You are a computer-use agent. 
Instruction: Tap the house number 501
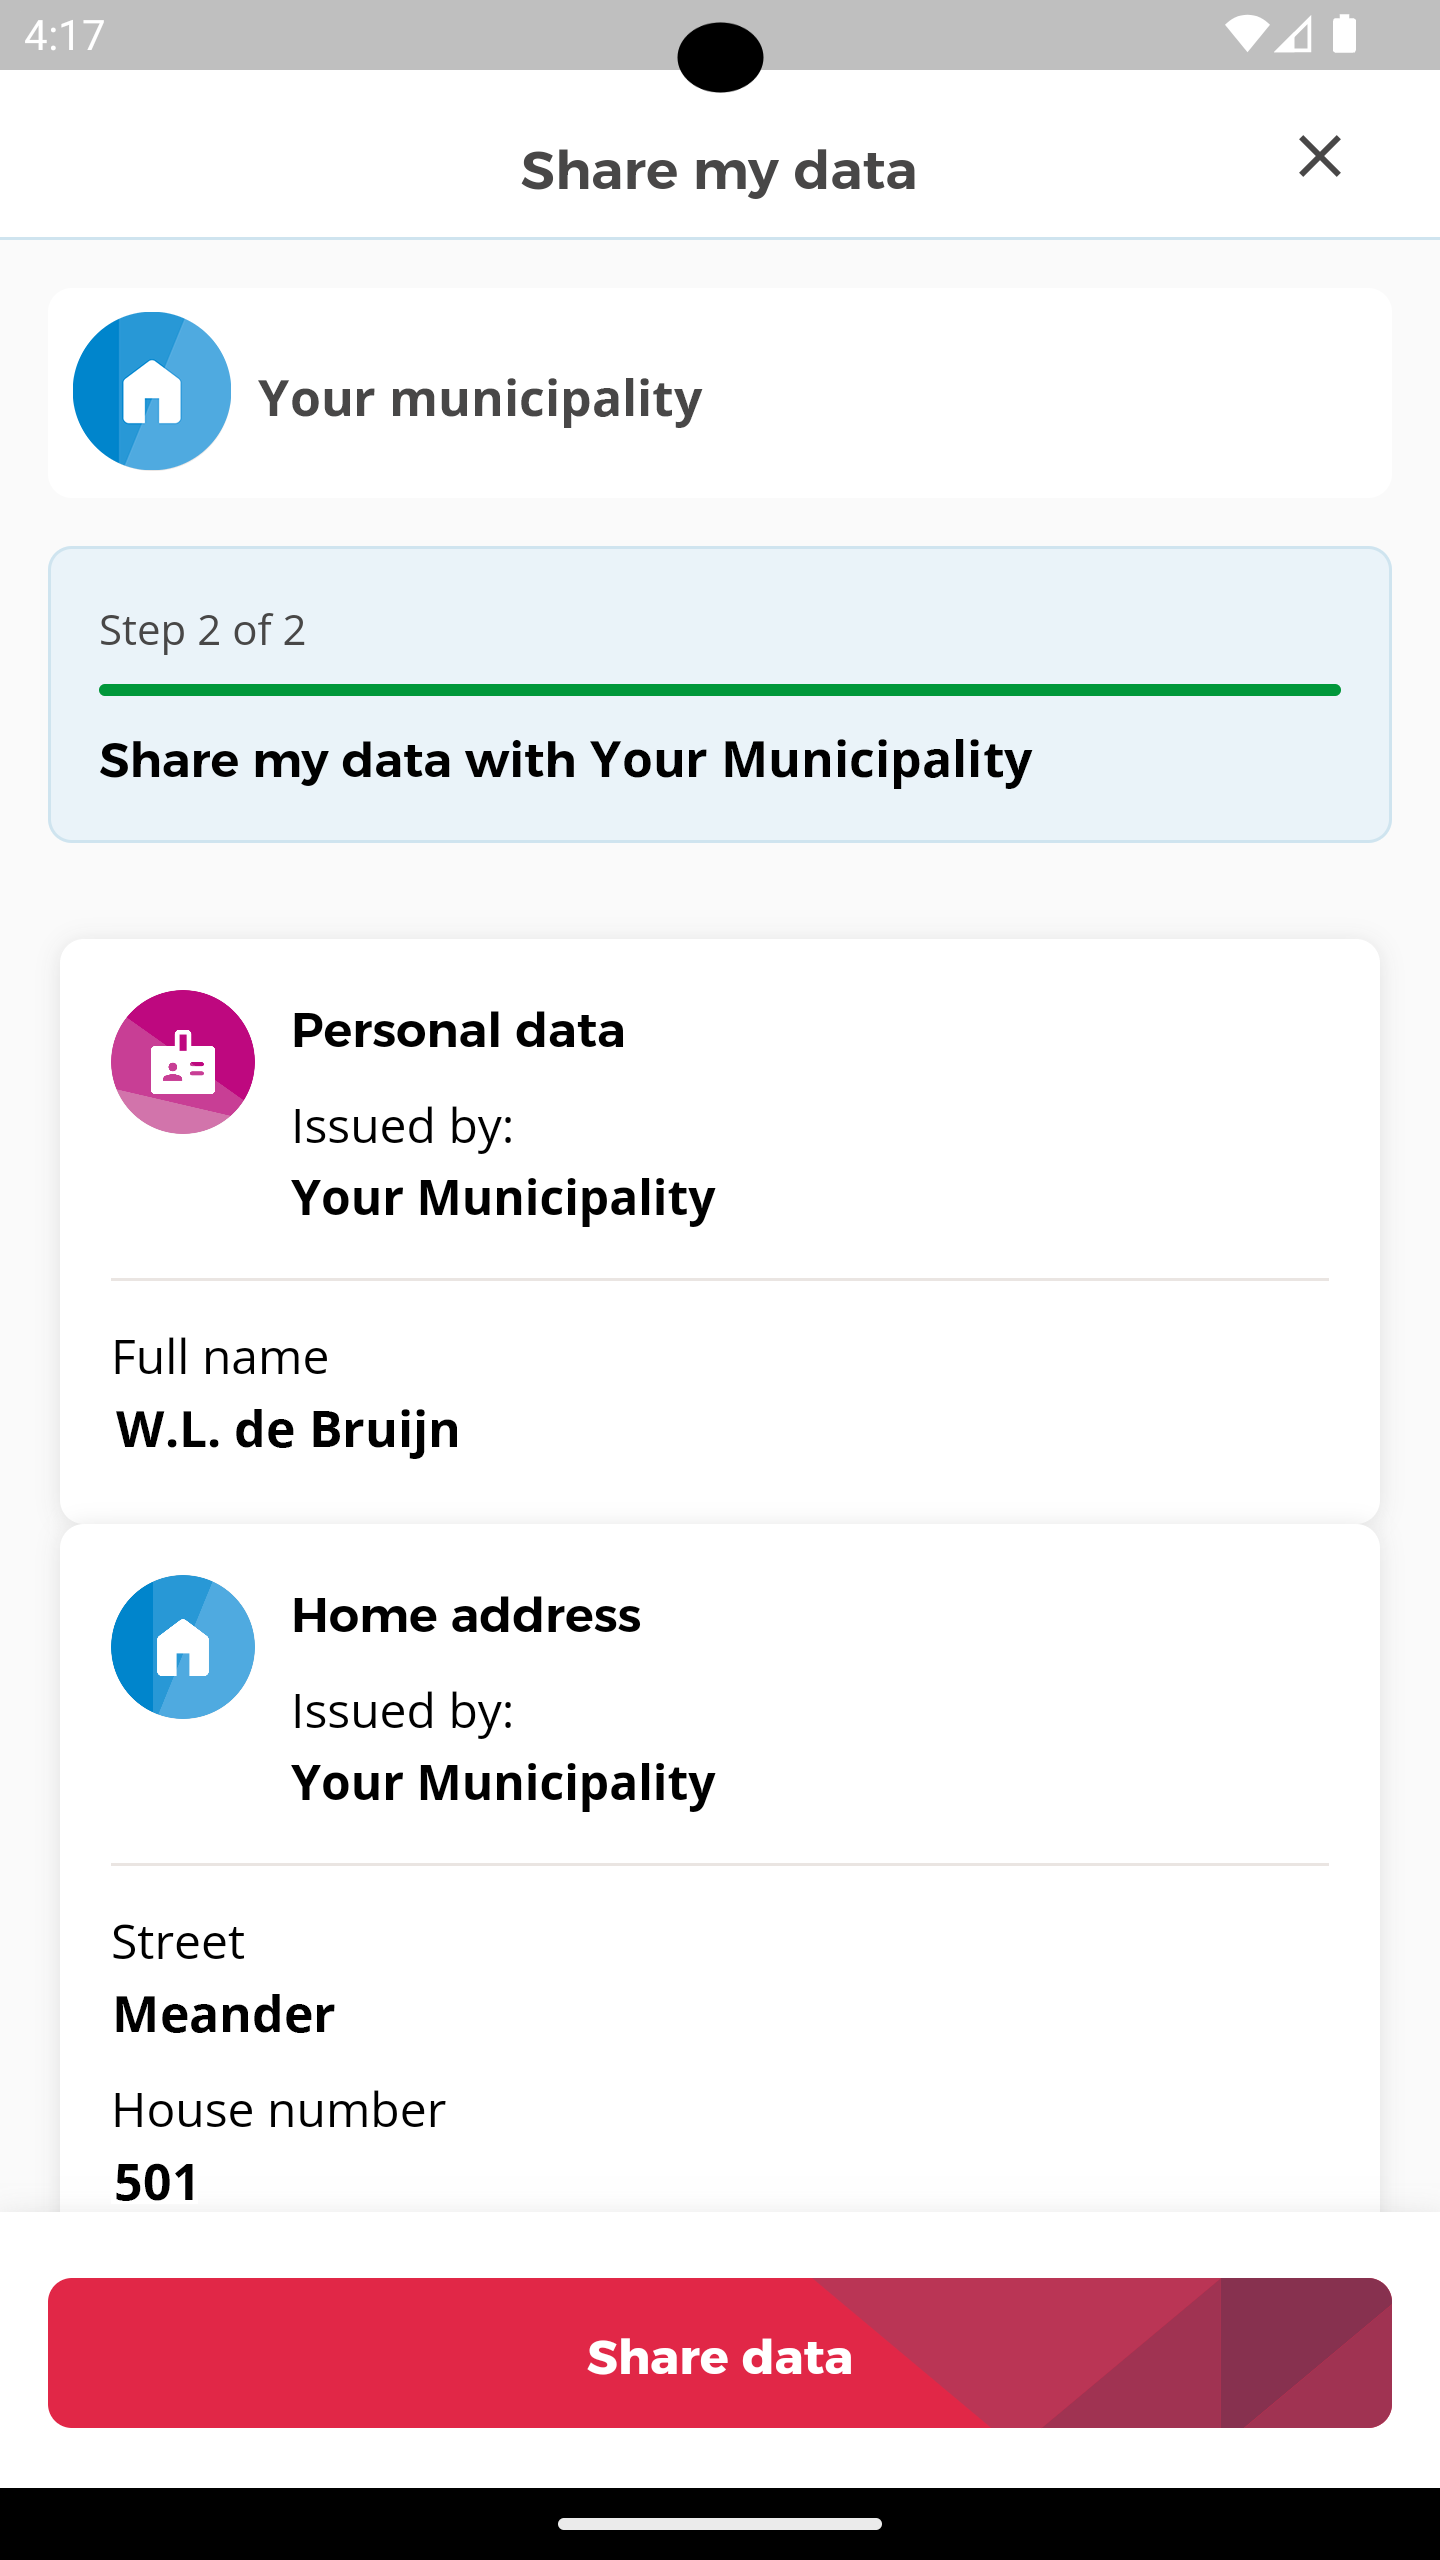pyautogui.click(x=157, y=2181)
